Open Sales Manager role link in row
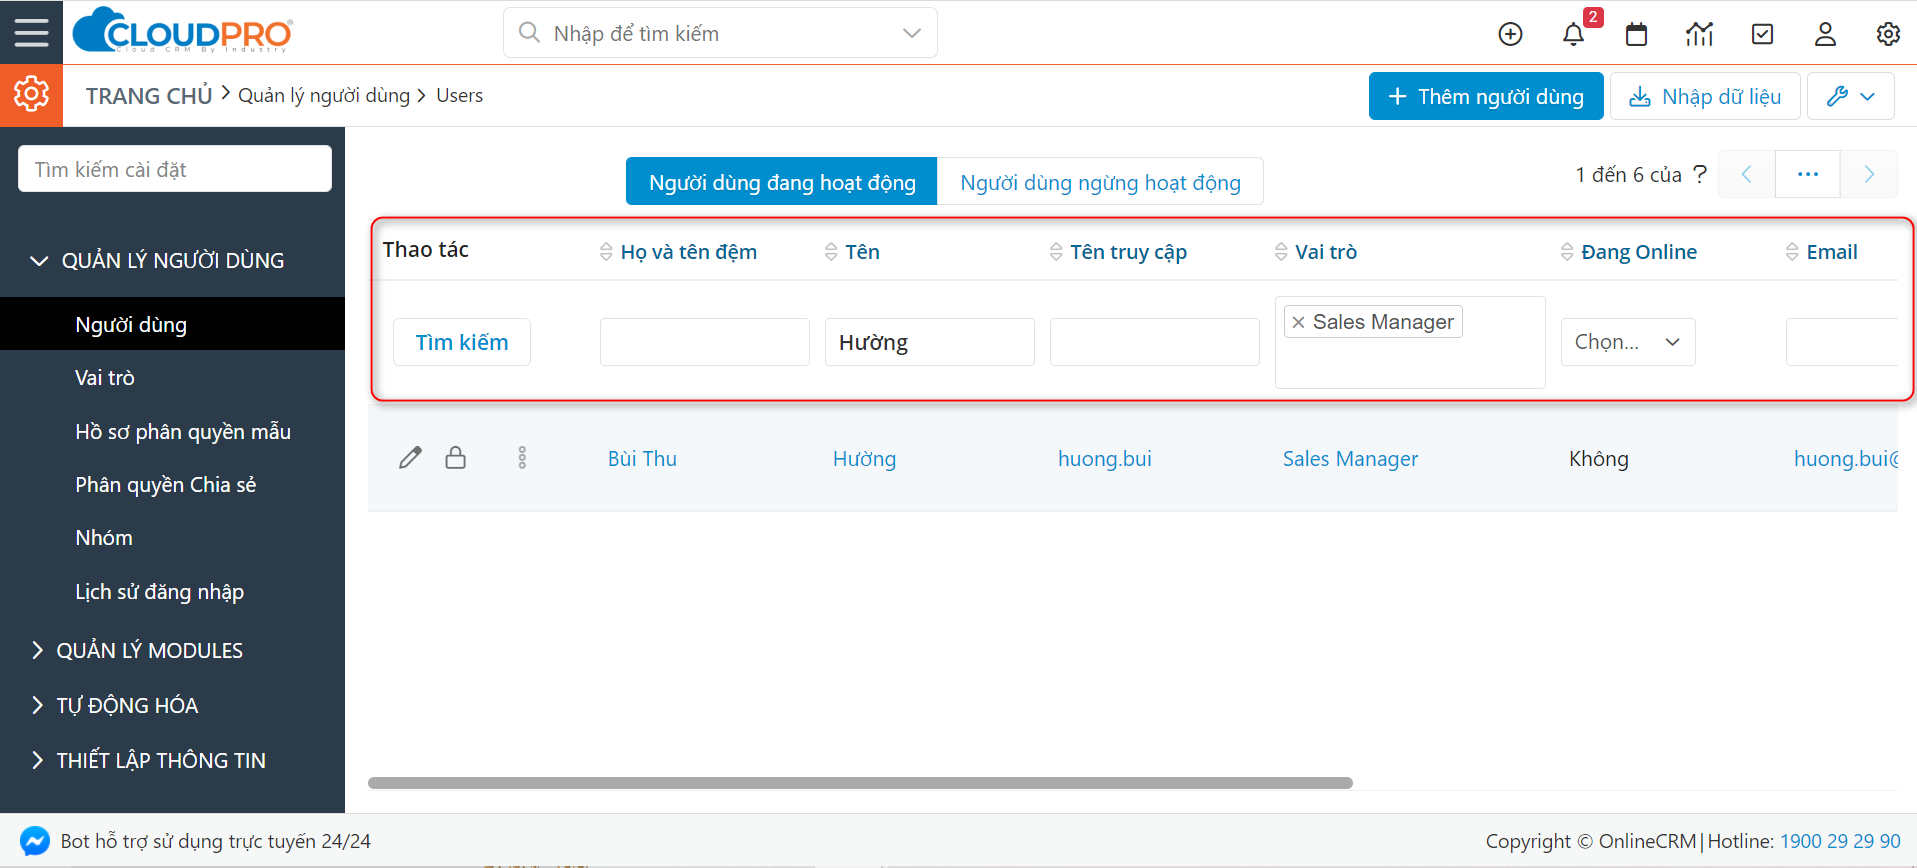 (1350, 458)
